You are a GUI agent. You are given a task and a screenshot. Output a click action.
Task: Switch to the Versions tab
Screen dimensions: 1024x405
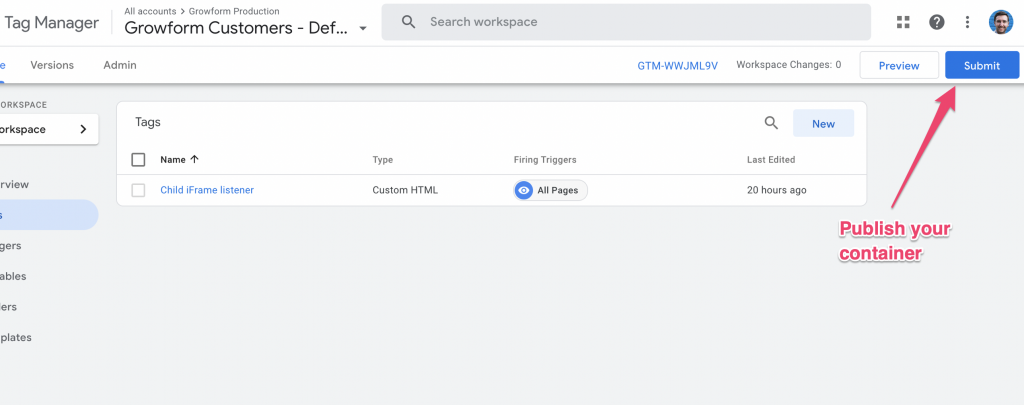coord(52,65)
